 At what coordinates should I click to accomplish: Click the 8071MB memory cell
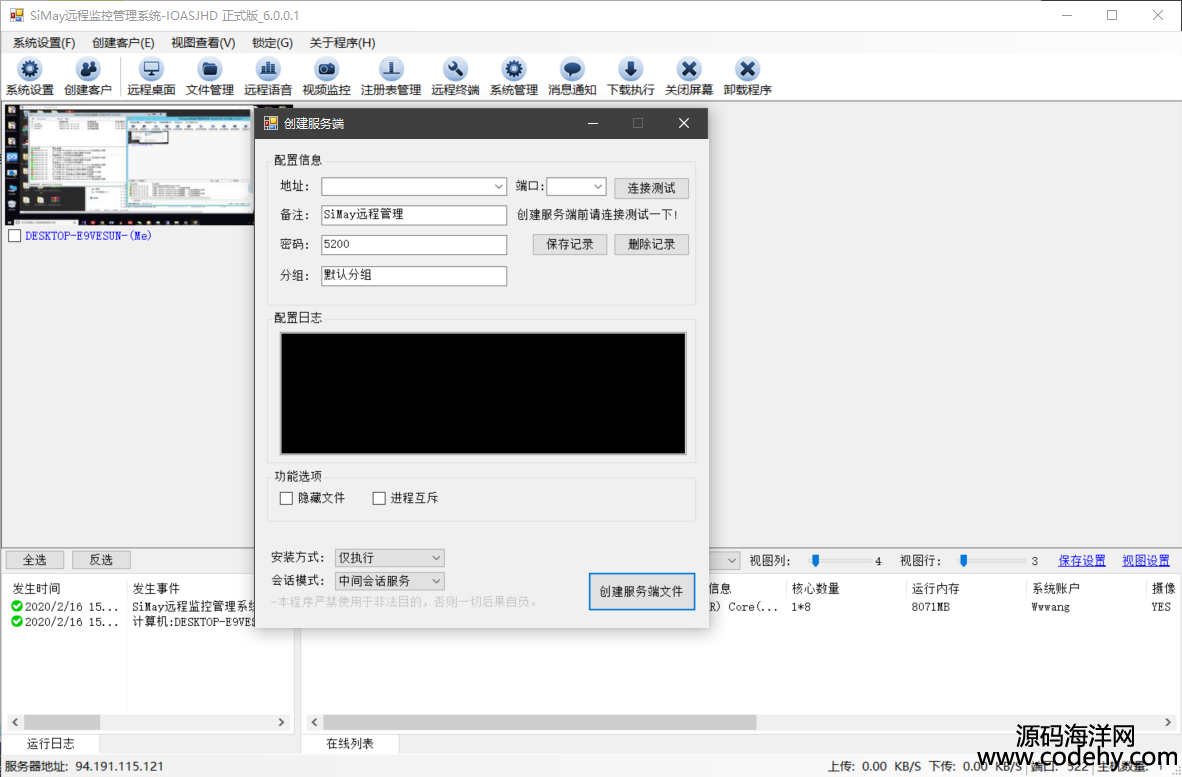click(930, 607)
